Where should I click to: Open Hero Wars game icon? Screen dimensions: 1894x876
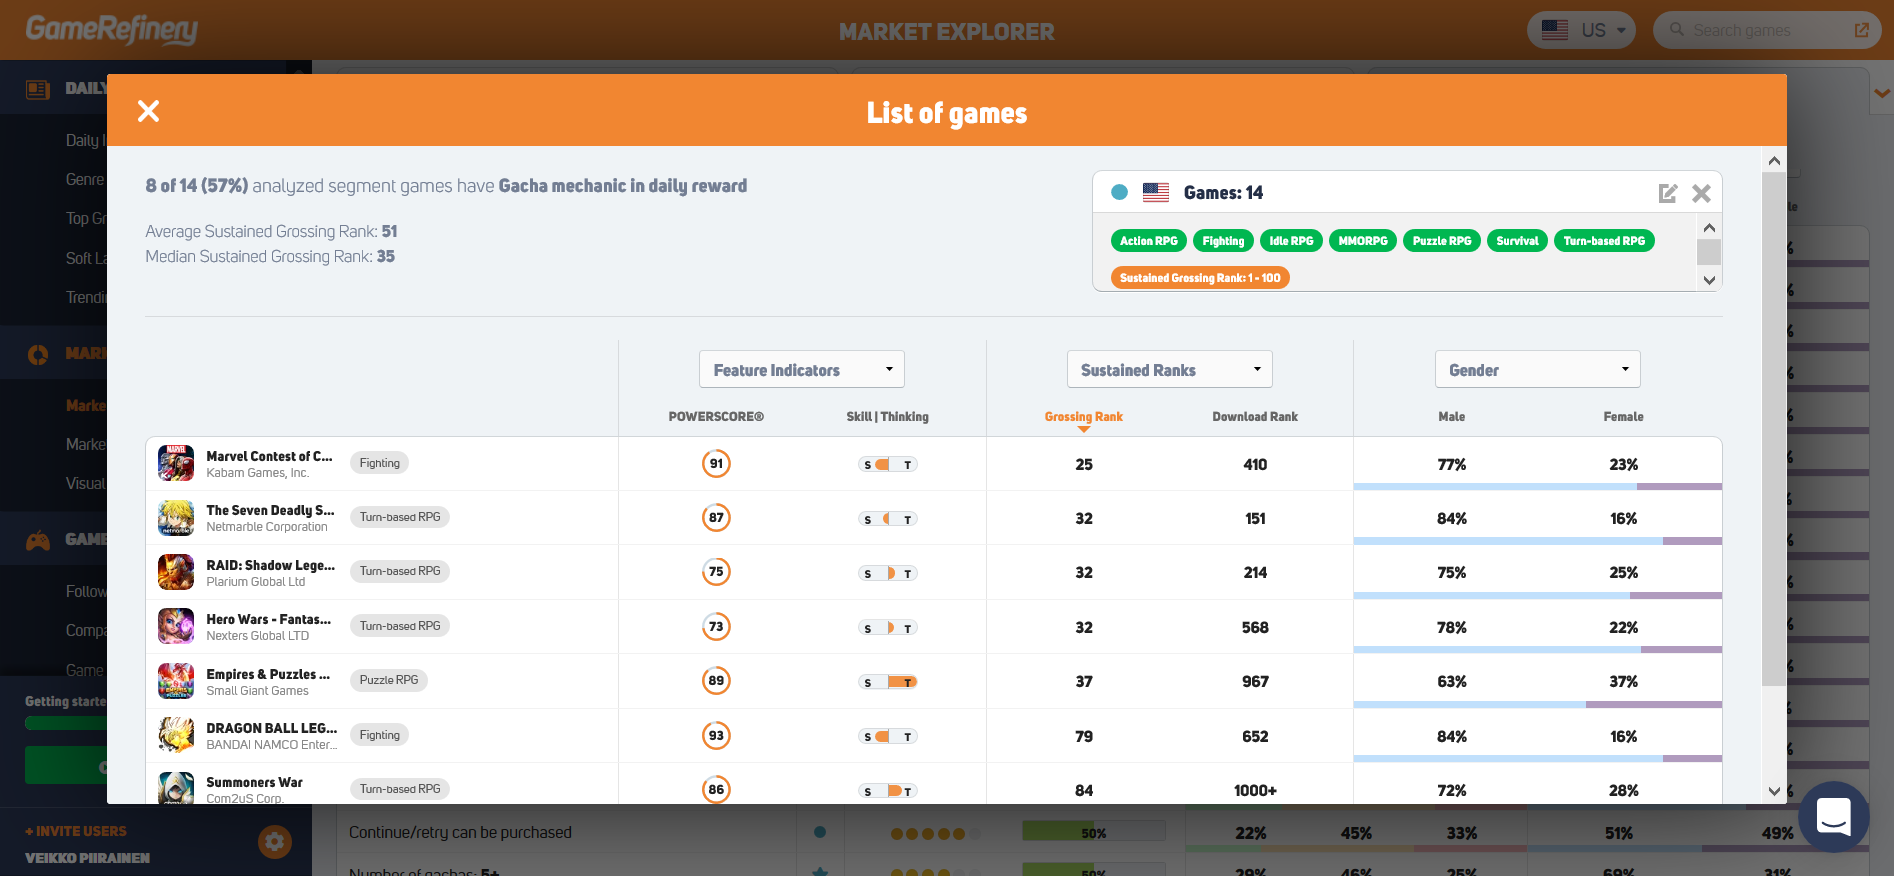[x=176, y=626]
